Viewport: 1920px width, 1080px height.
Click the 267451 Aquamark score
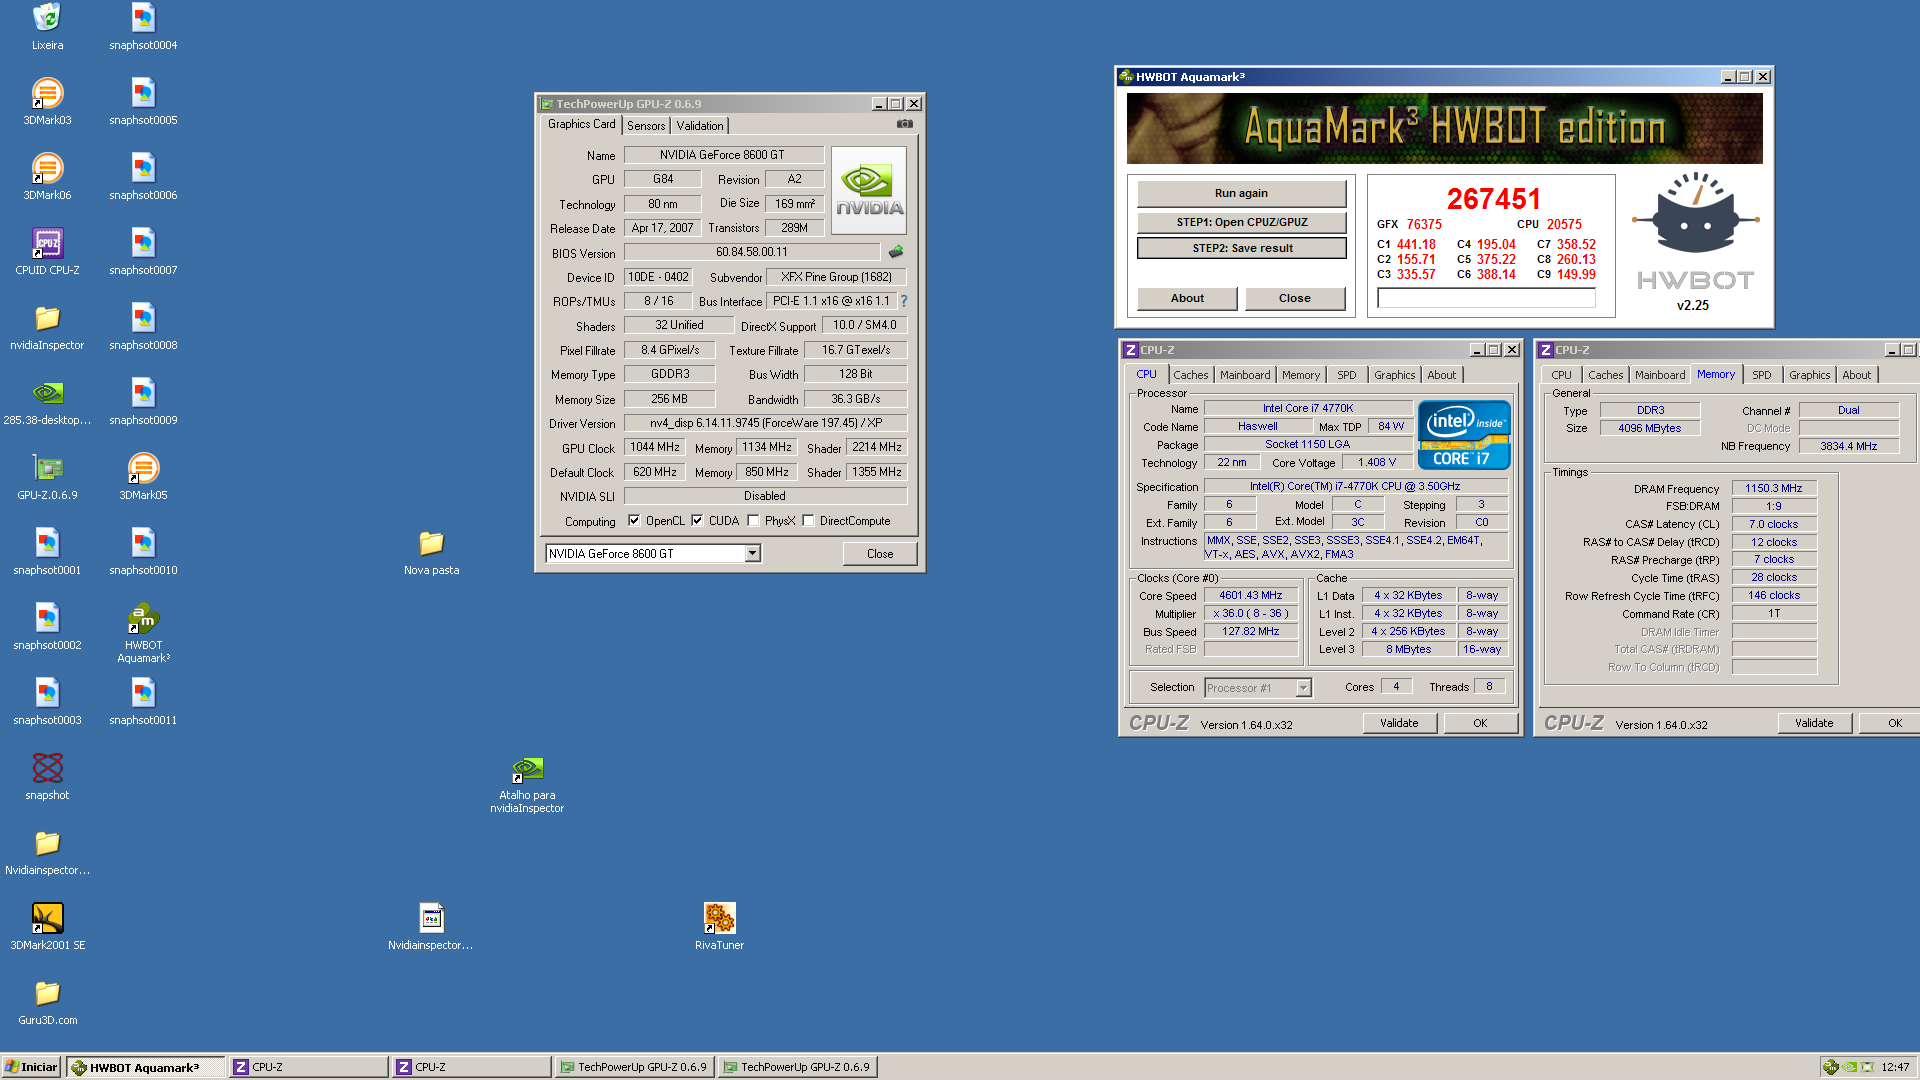point(1493,199)
